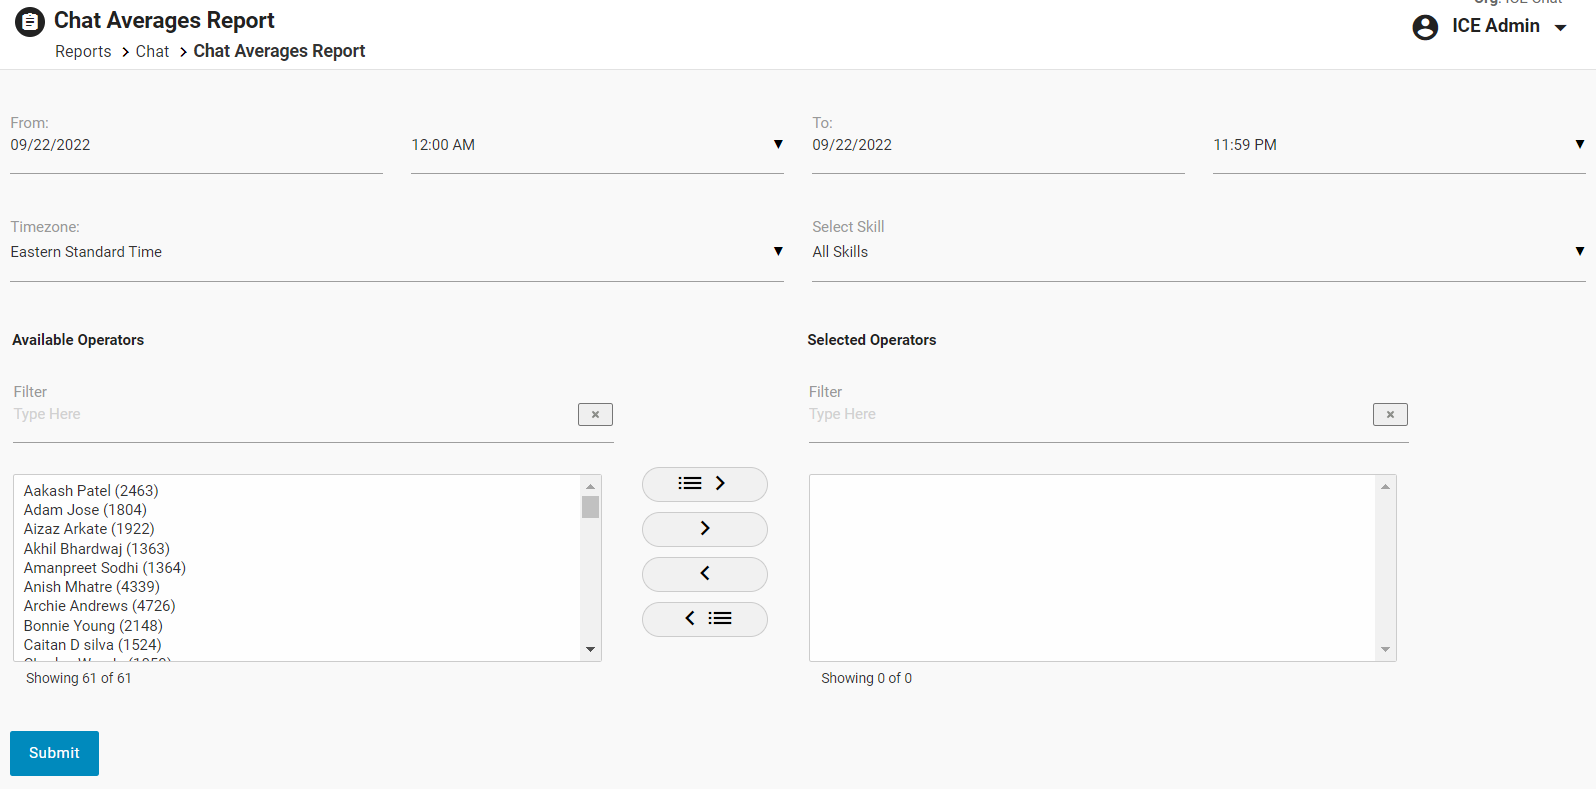Expand the Select Skill dropdown
The width and height of the screenshot is (1596, 789).
(x=1579, y=252)
